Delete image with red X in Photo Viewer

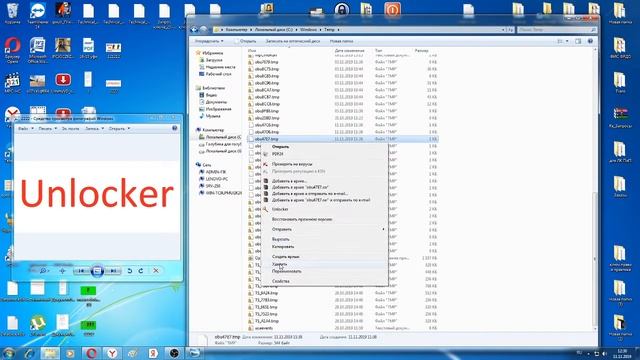coord(156,271)
